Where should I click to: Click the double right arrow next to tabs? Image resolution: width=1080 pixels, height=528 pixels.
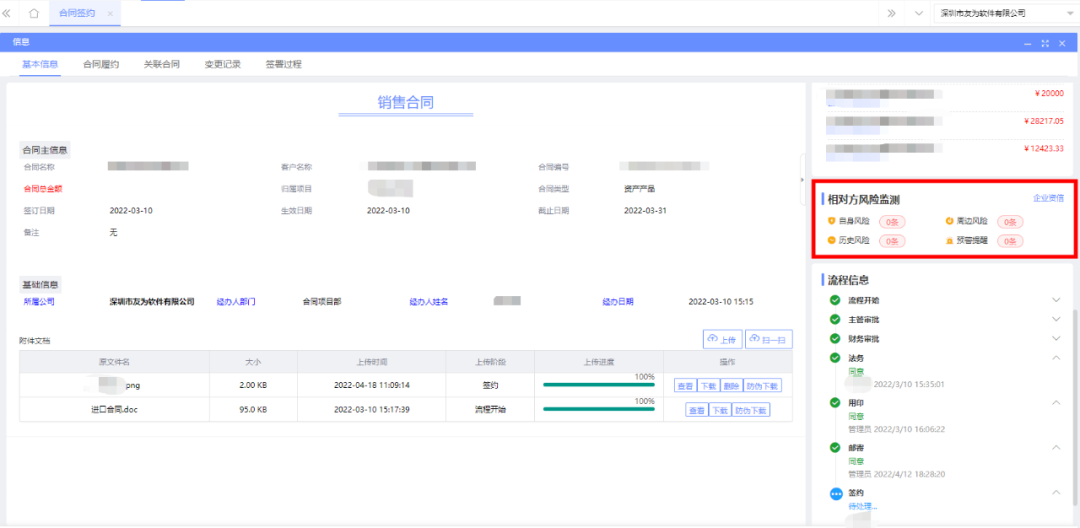click(891, 13)
